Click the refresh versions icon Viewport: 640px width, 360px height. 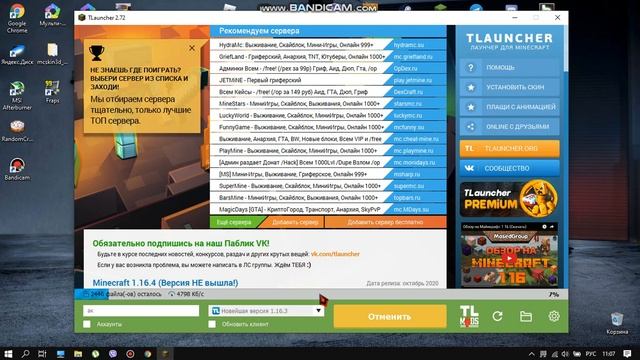[x=497, y=316]
